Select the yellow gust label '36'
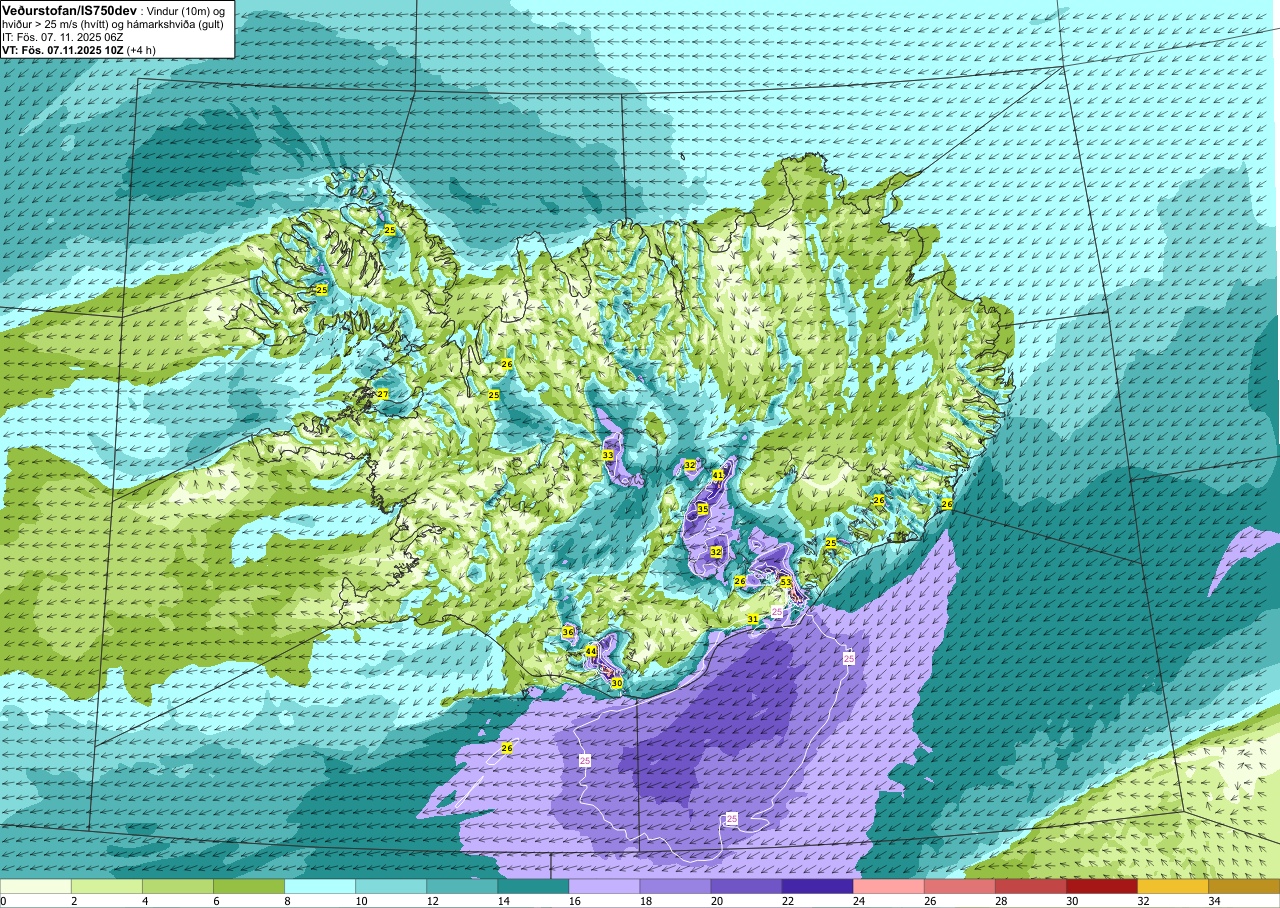The height and width of the screenshot is (908, 1280). (x=568, y=632)
